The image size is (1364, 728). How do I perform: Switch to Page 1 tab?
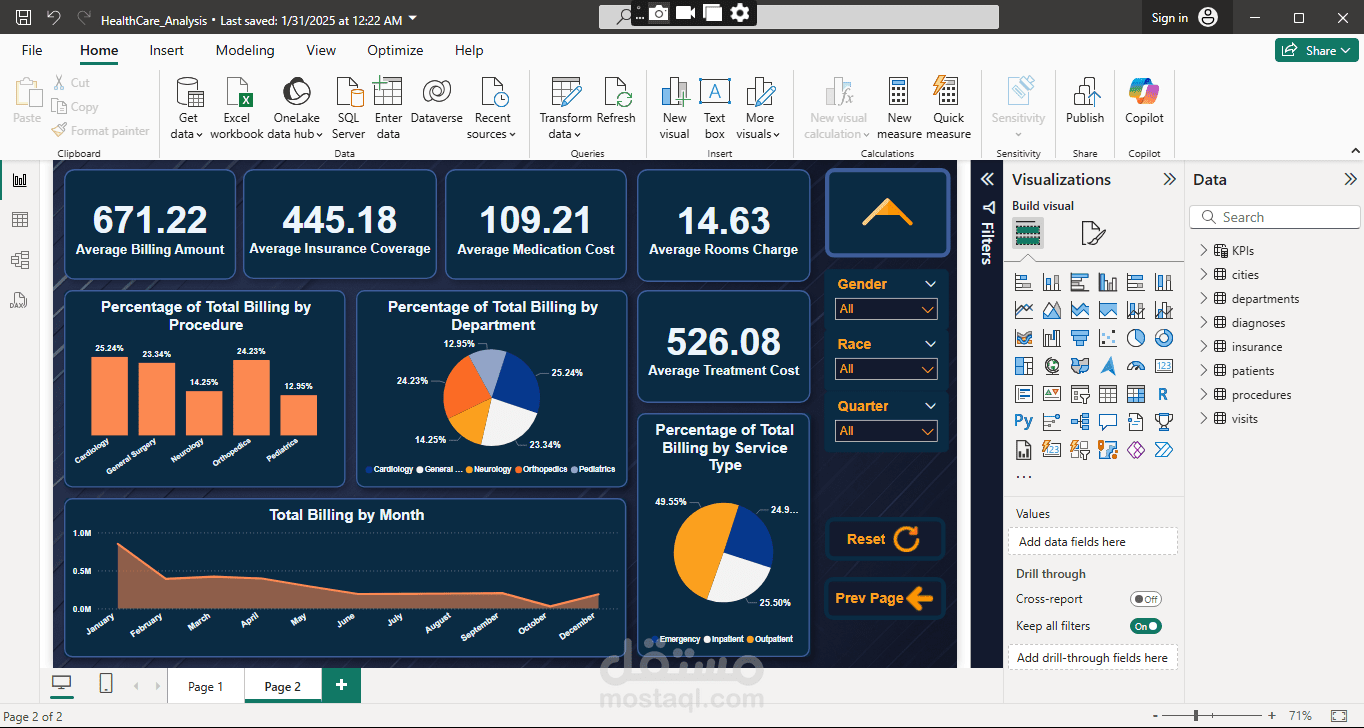[x=205, y=686]
